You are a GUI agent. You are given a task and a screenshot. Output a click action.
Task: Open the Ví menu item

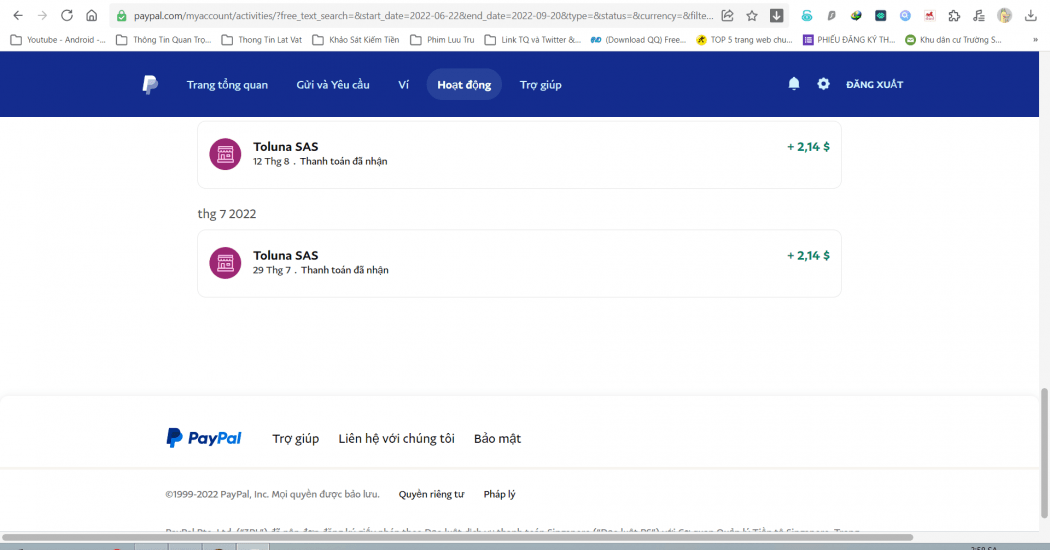click(403, 84)
